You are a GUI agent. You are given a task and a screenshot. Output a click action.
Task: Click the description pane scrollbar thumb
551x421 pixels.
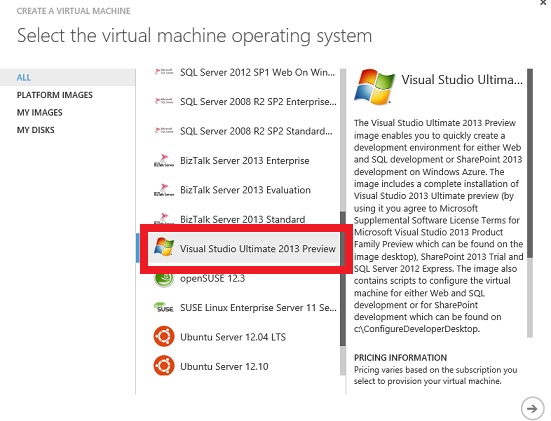[x=530, y=163]
